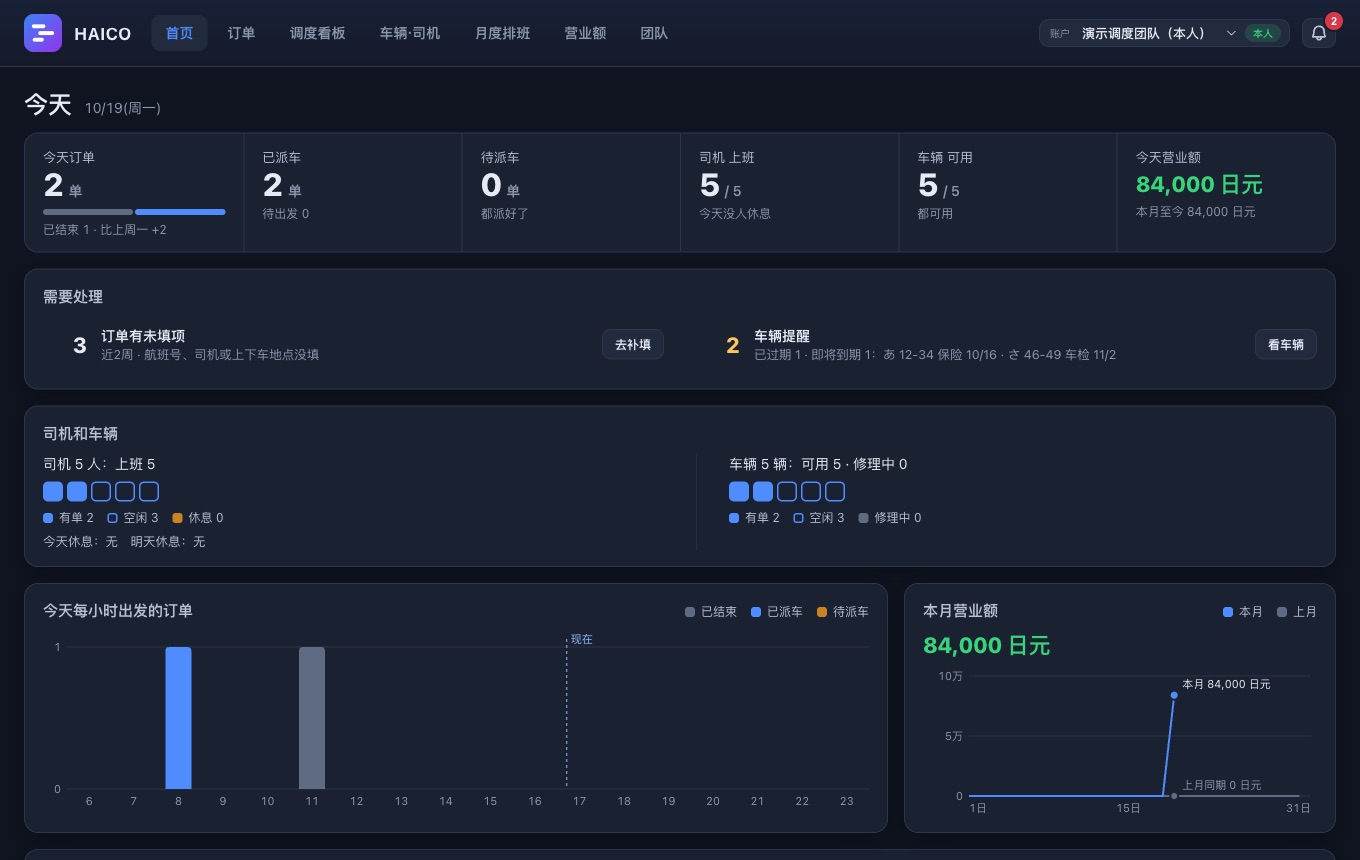Viewport: 1360px width, 860px height.
Task: Click the 车辆 可用 summary card
Action: 1007,193
